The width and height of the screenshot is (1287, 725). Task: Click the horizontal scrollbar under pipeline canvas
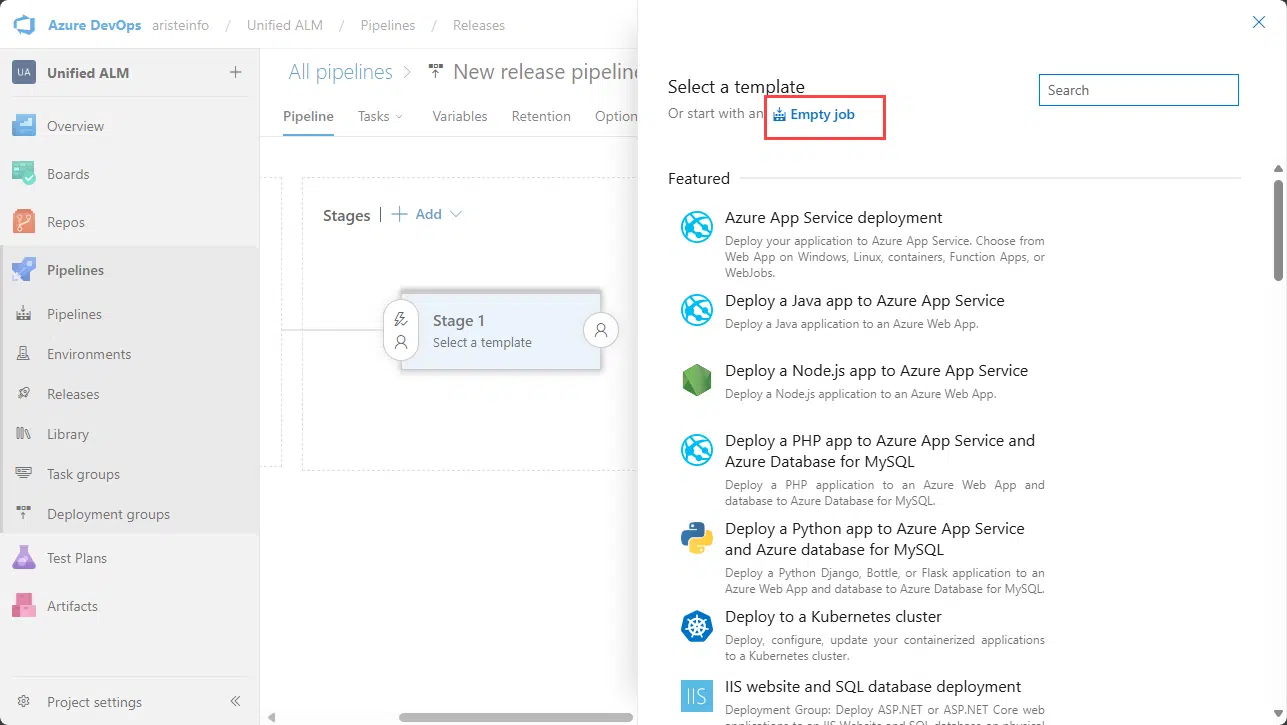click(x=515, y=717)
